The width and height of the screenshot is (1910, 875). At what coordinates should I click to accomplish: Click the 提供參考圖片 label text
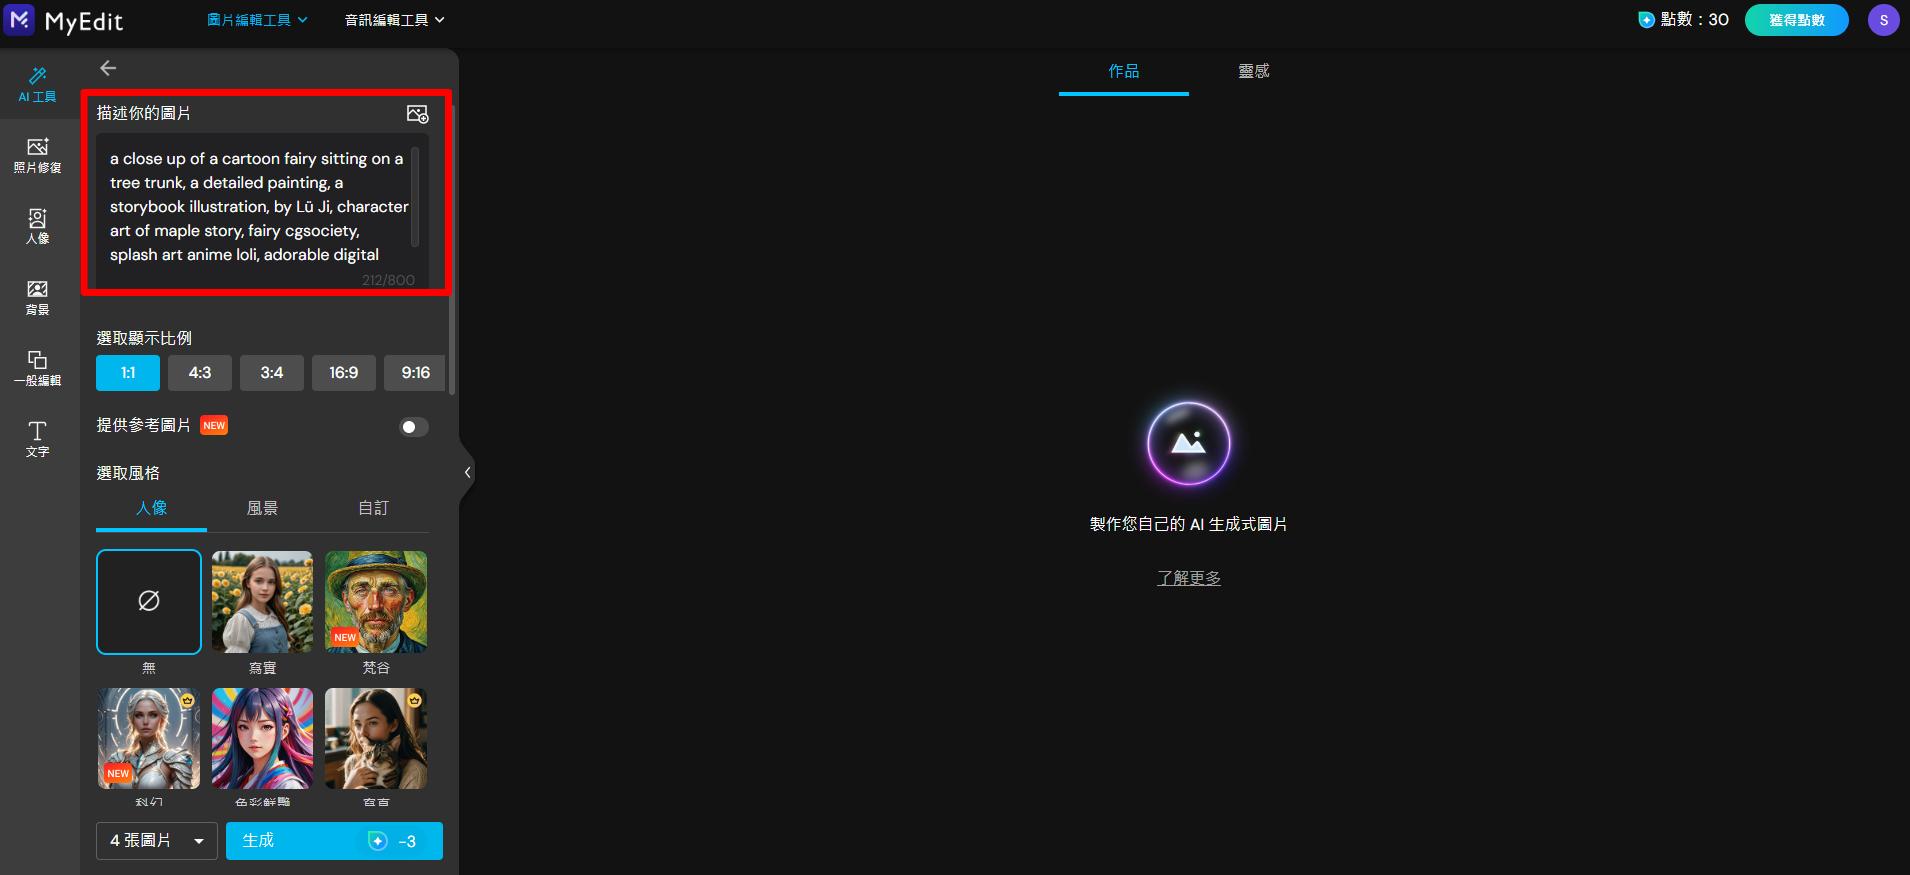click(x=144, y=425)
